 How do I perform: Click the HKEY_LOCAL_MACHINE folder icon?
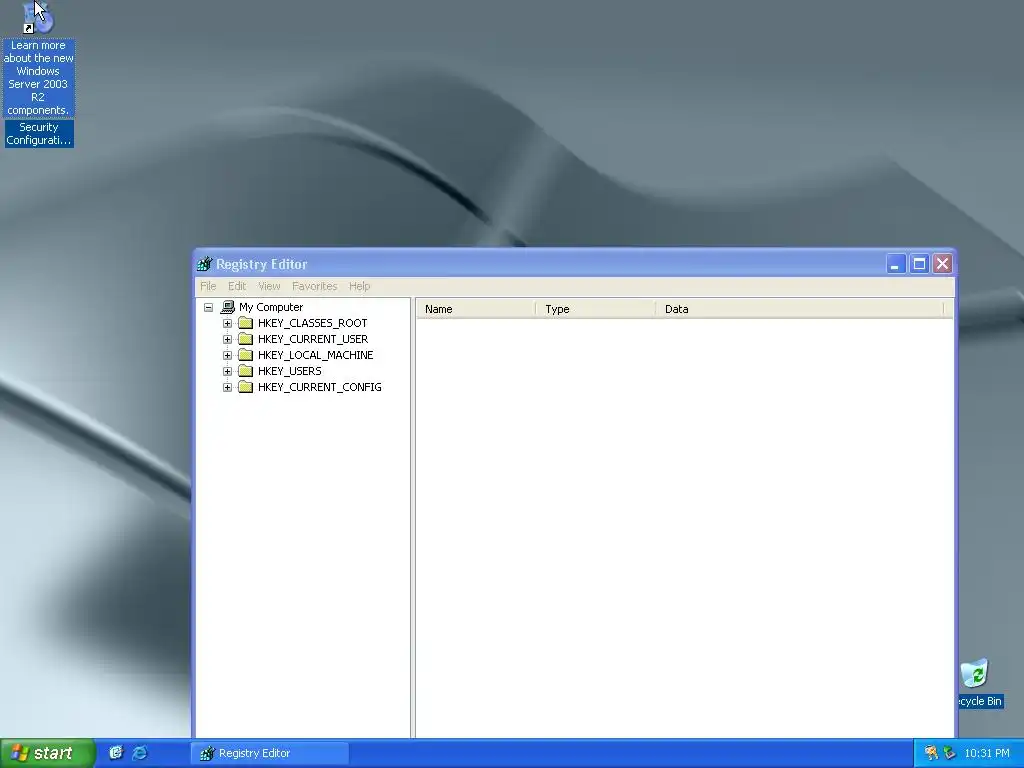coord(246,355)
